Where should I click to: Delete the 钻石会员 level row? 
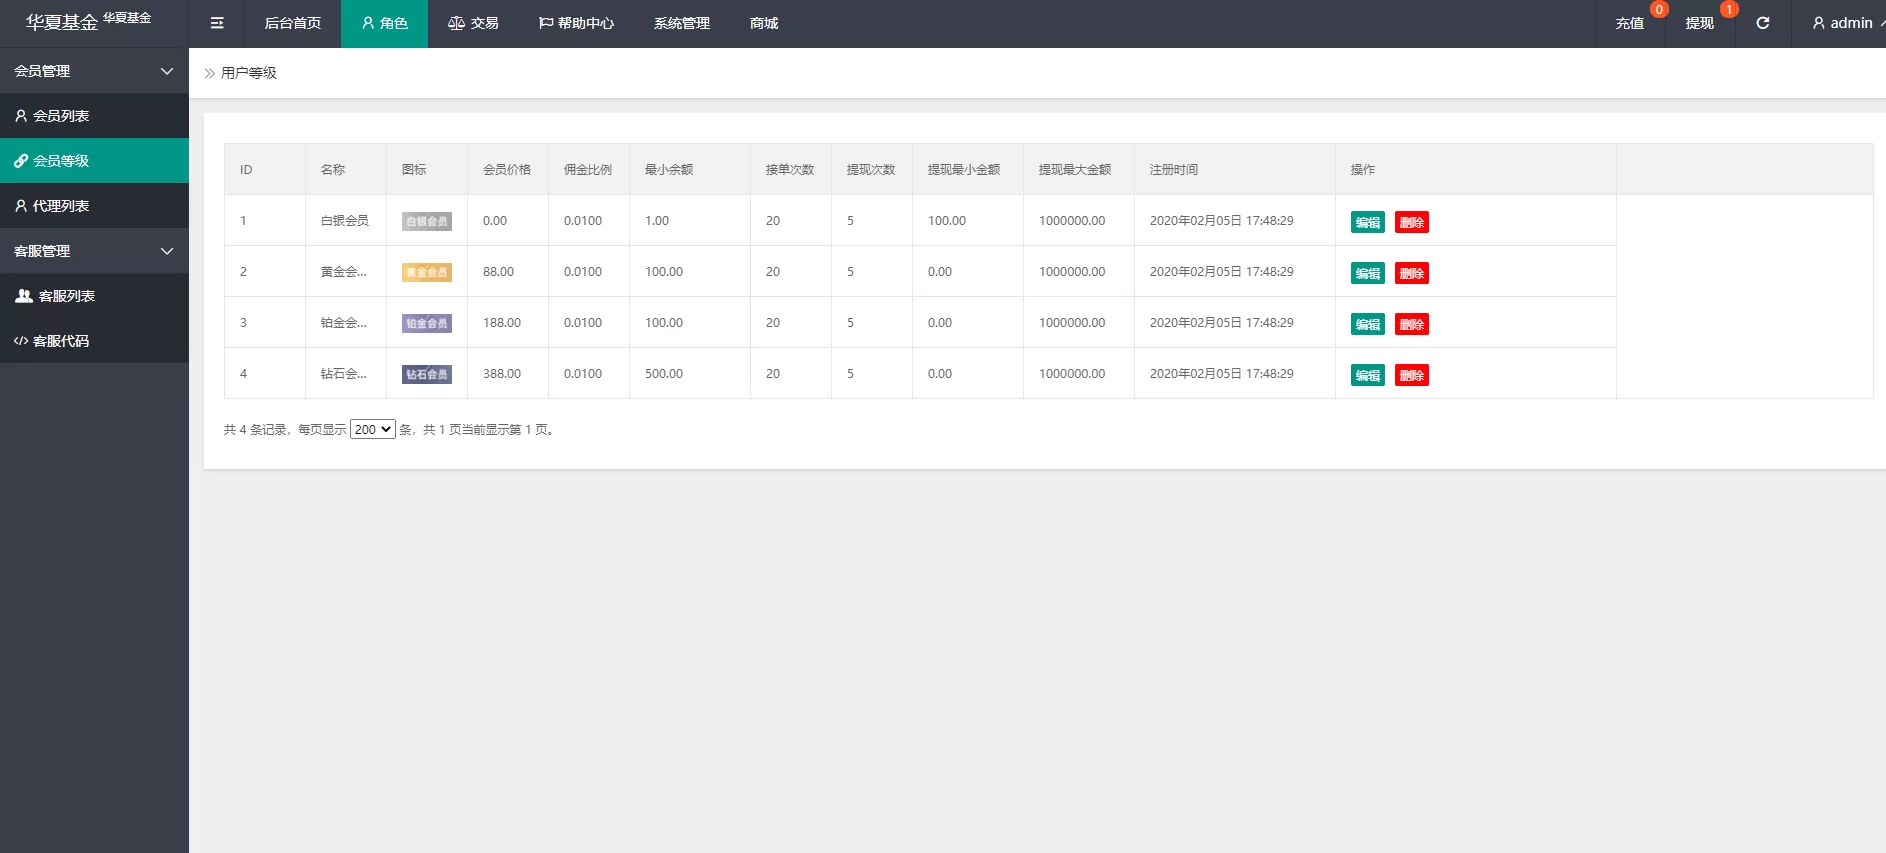coord(1411,375)
